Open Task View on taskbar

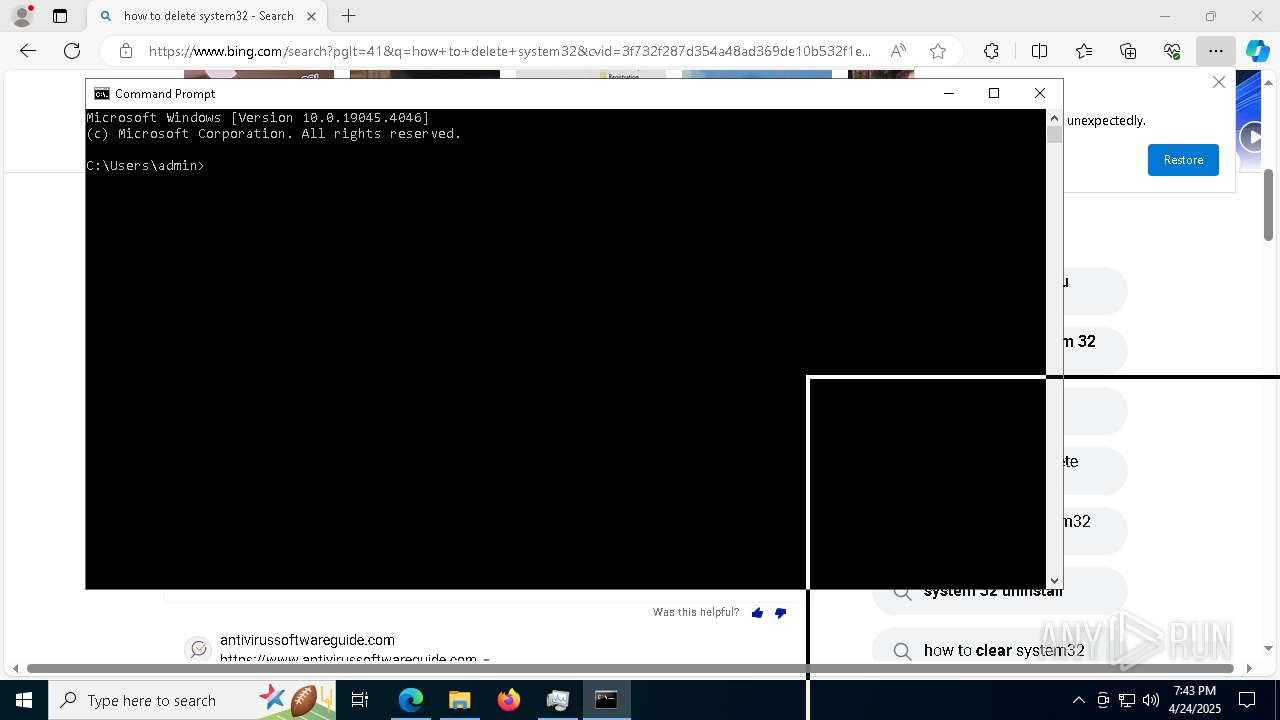pyautogui.click(x=360, y=700)
